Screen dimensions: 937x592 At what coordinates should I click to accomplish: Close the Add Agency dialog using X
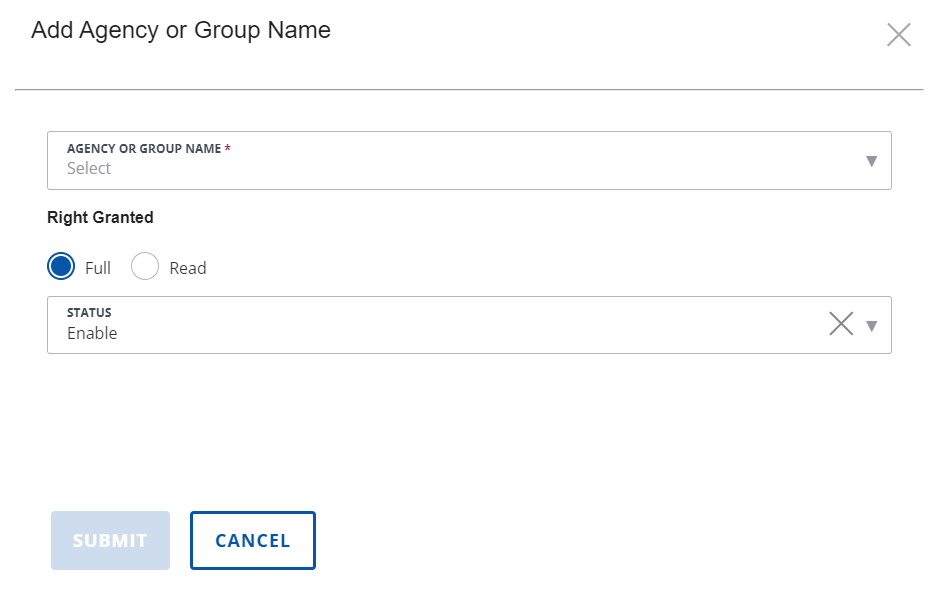coord(898,35)
